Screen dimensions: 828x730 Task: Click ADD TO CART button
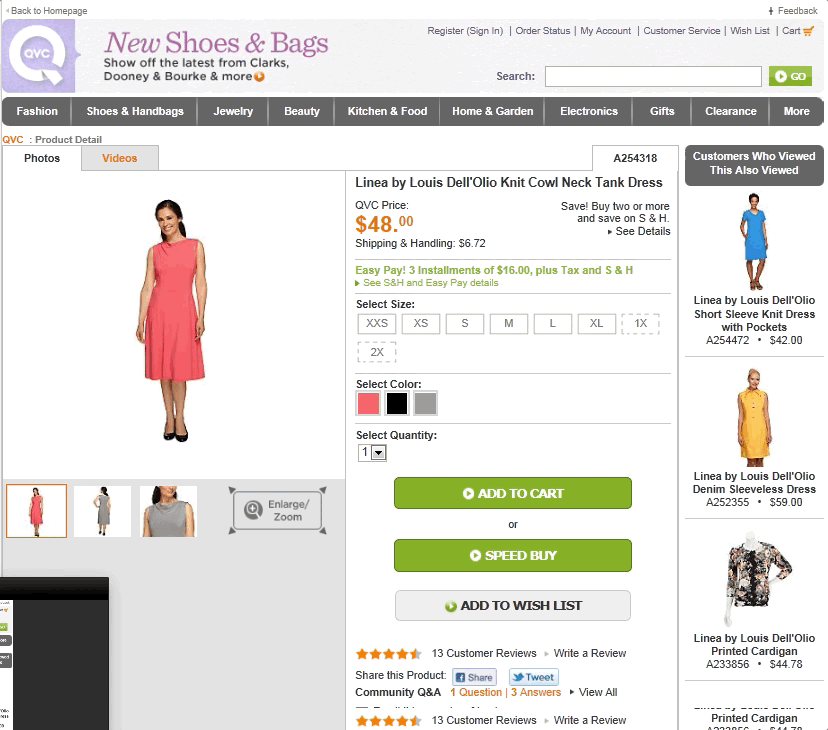coord(513,493)
